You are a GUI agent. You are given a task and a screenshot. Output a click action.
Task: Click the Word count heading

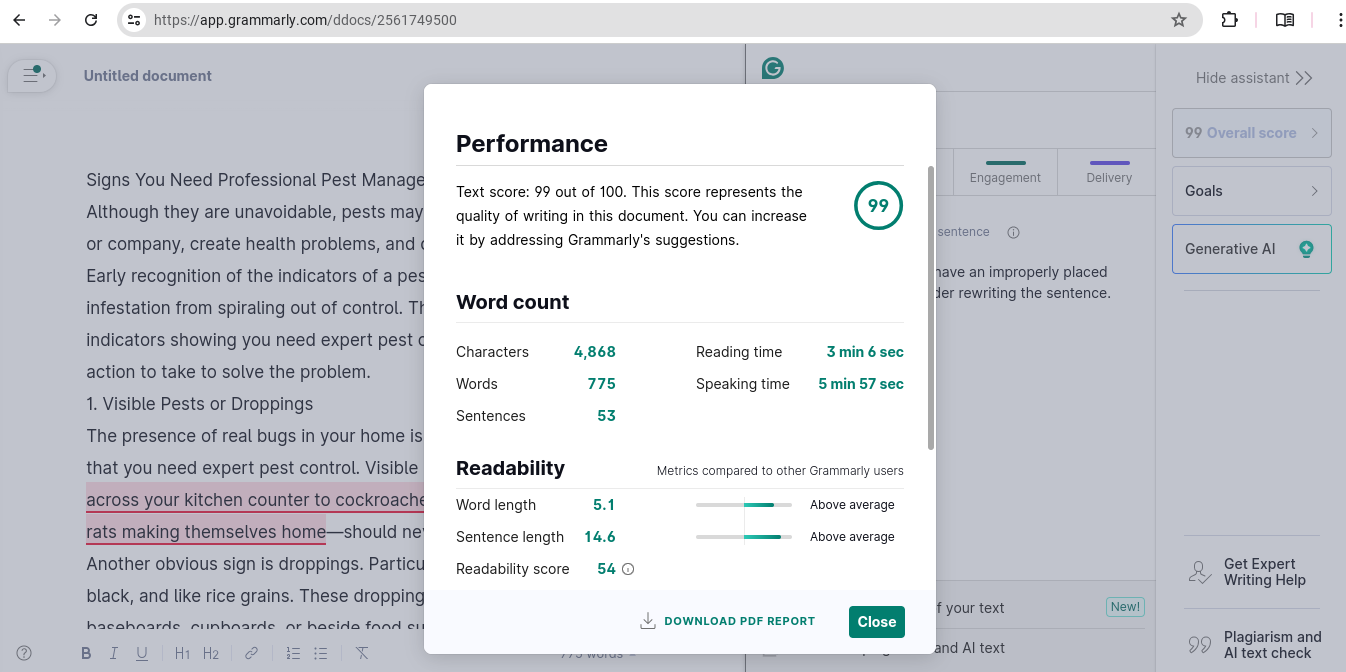512,302
